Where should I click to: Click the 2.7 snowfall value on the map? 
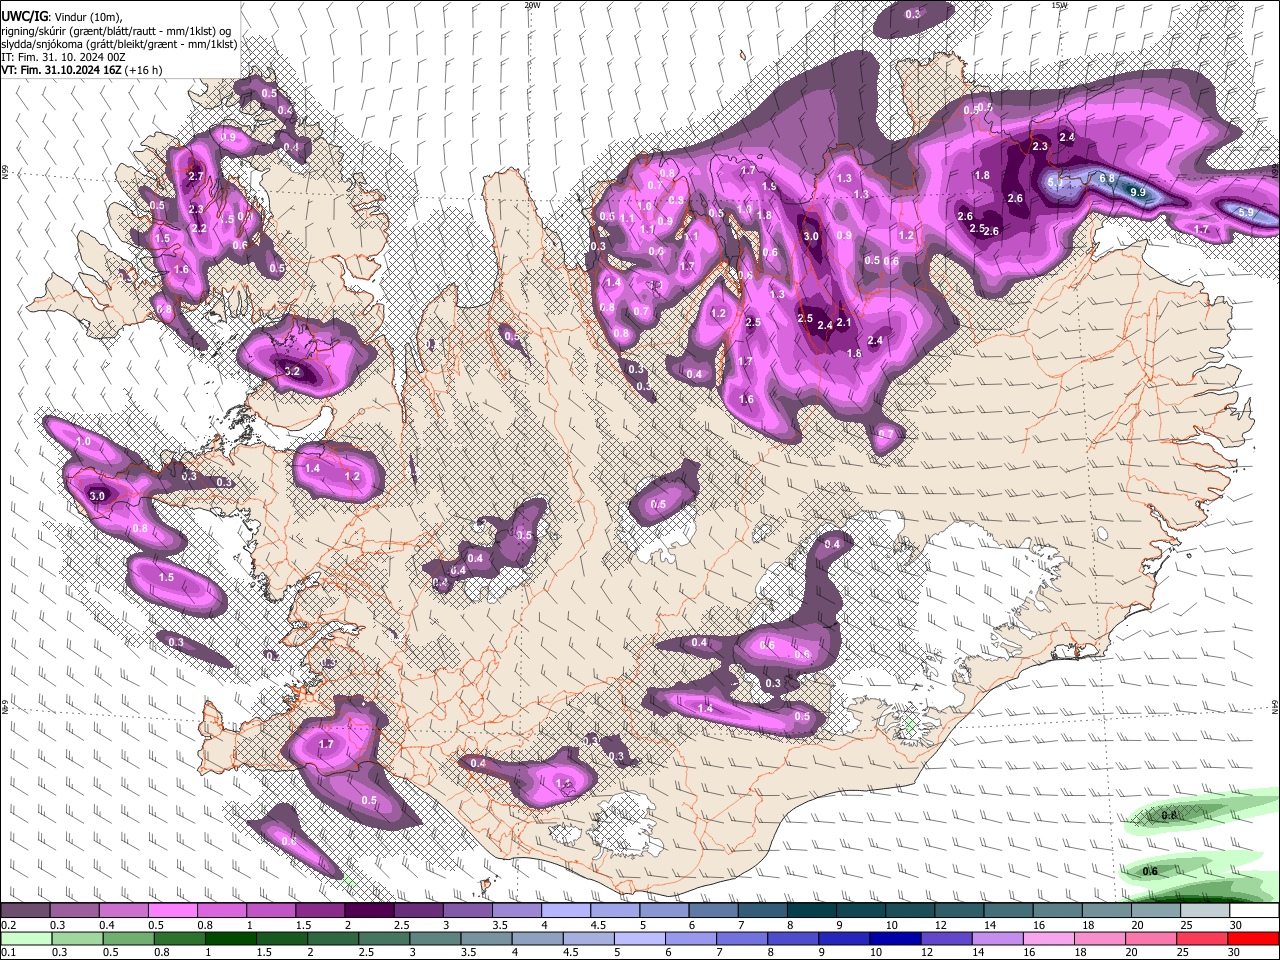click(x=196, y=176)
